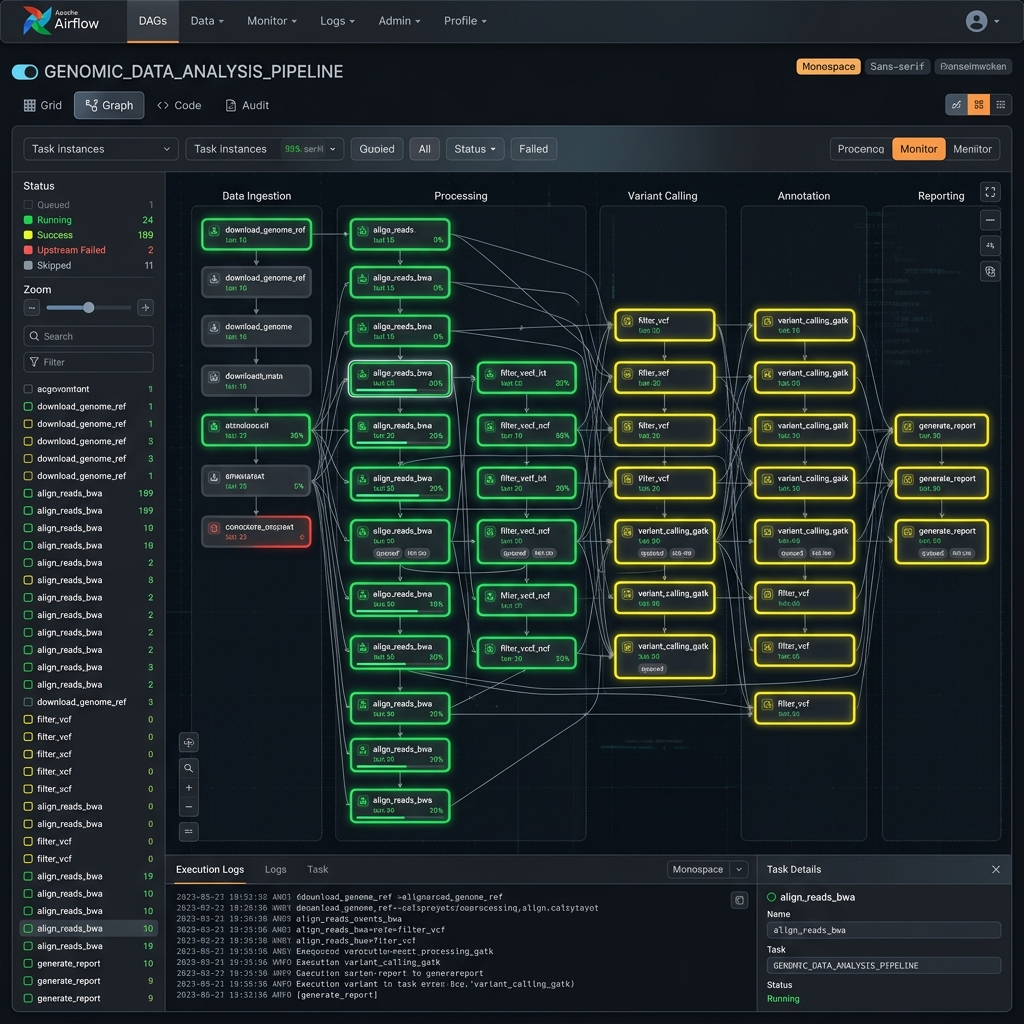Click the Apache Airflow logo
Screen dimensions: 1024x1024
point(60,20)
